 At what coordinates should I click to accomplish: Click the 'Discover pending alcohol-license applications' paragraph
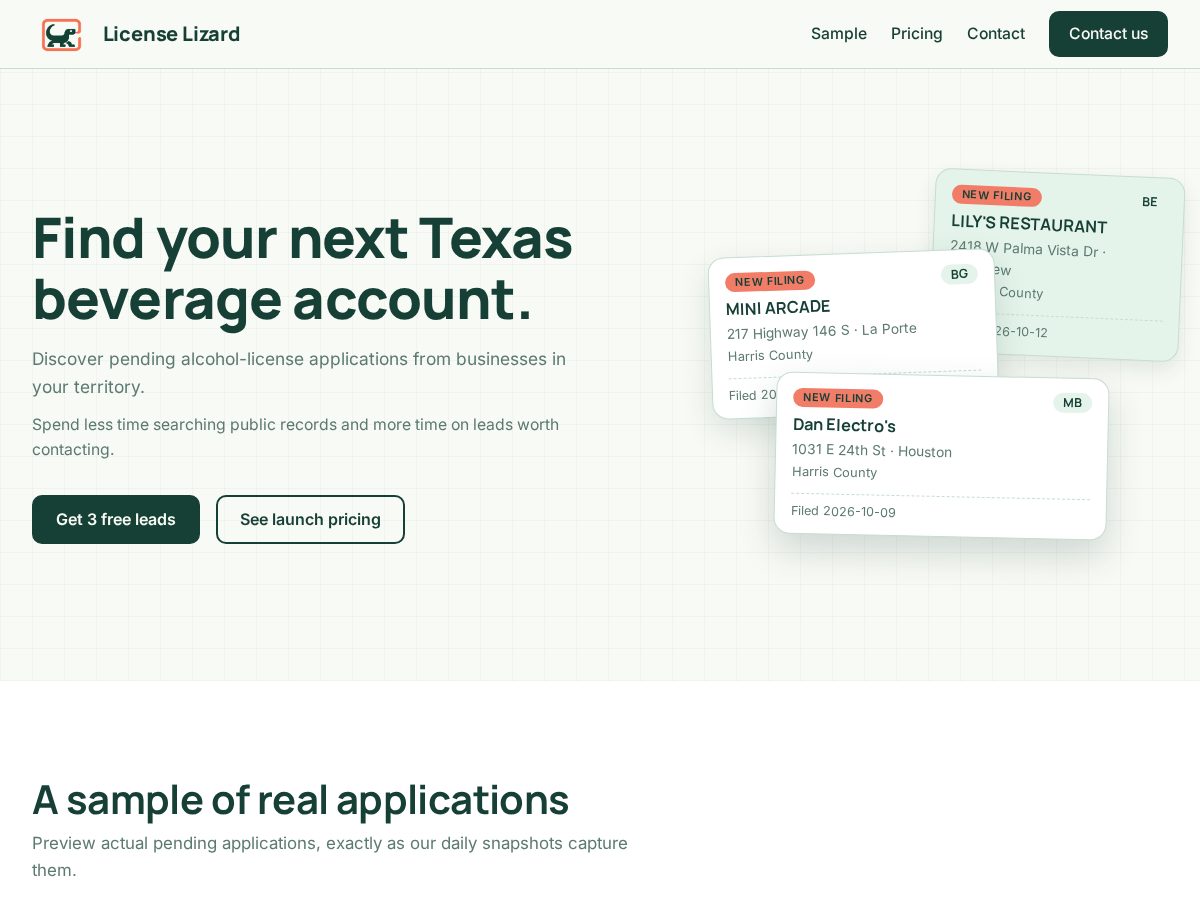(x=299, y=373)
